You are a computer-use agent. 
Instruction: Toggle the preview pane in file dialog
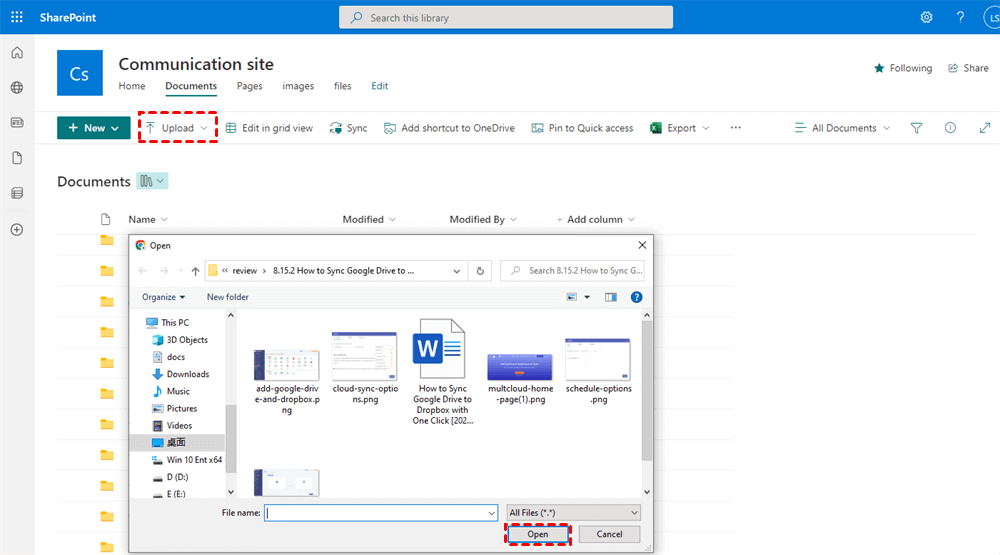611,297
